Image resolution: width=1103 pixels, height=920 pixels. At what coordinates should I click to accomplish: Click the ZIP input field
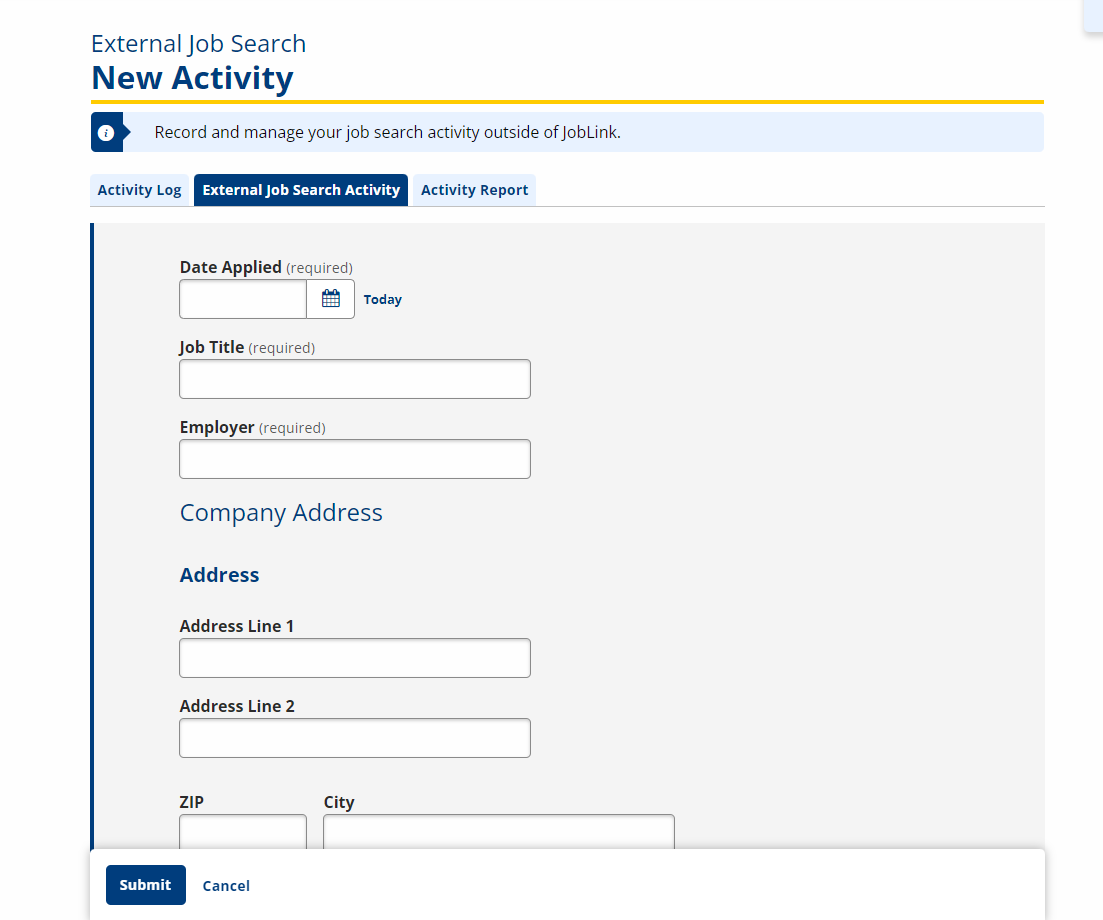243,831
